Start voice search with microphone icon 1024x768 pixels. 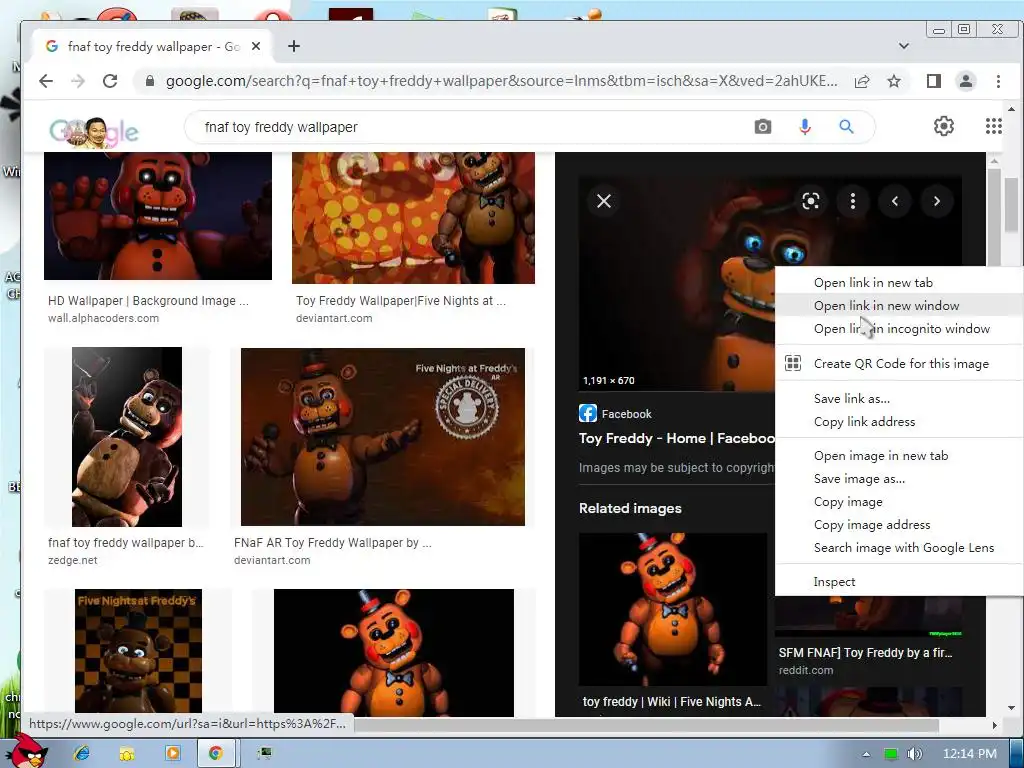click(805, 127)
